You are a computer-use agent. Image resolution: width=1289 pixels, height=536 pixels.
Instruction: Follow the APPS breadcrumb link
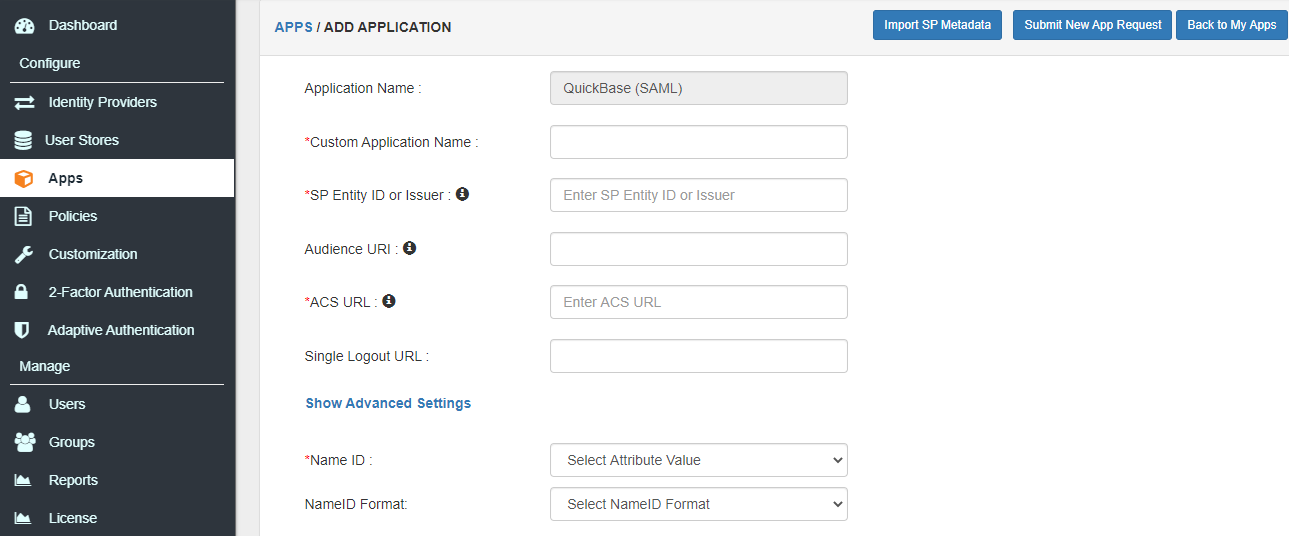[293, 27]
